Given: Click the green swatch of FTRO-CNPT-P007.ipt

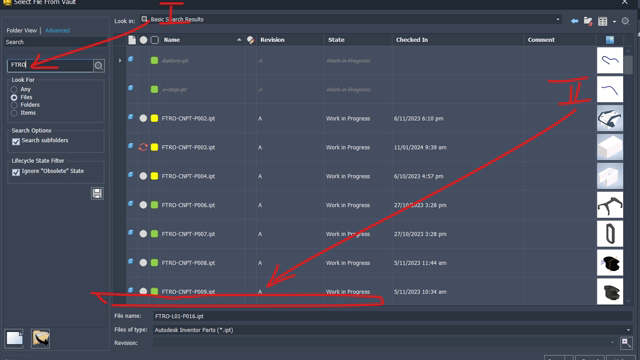Looking at the screenshot, I should click(x=154, y=234).
